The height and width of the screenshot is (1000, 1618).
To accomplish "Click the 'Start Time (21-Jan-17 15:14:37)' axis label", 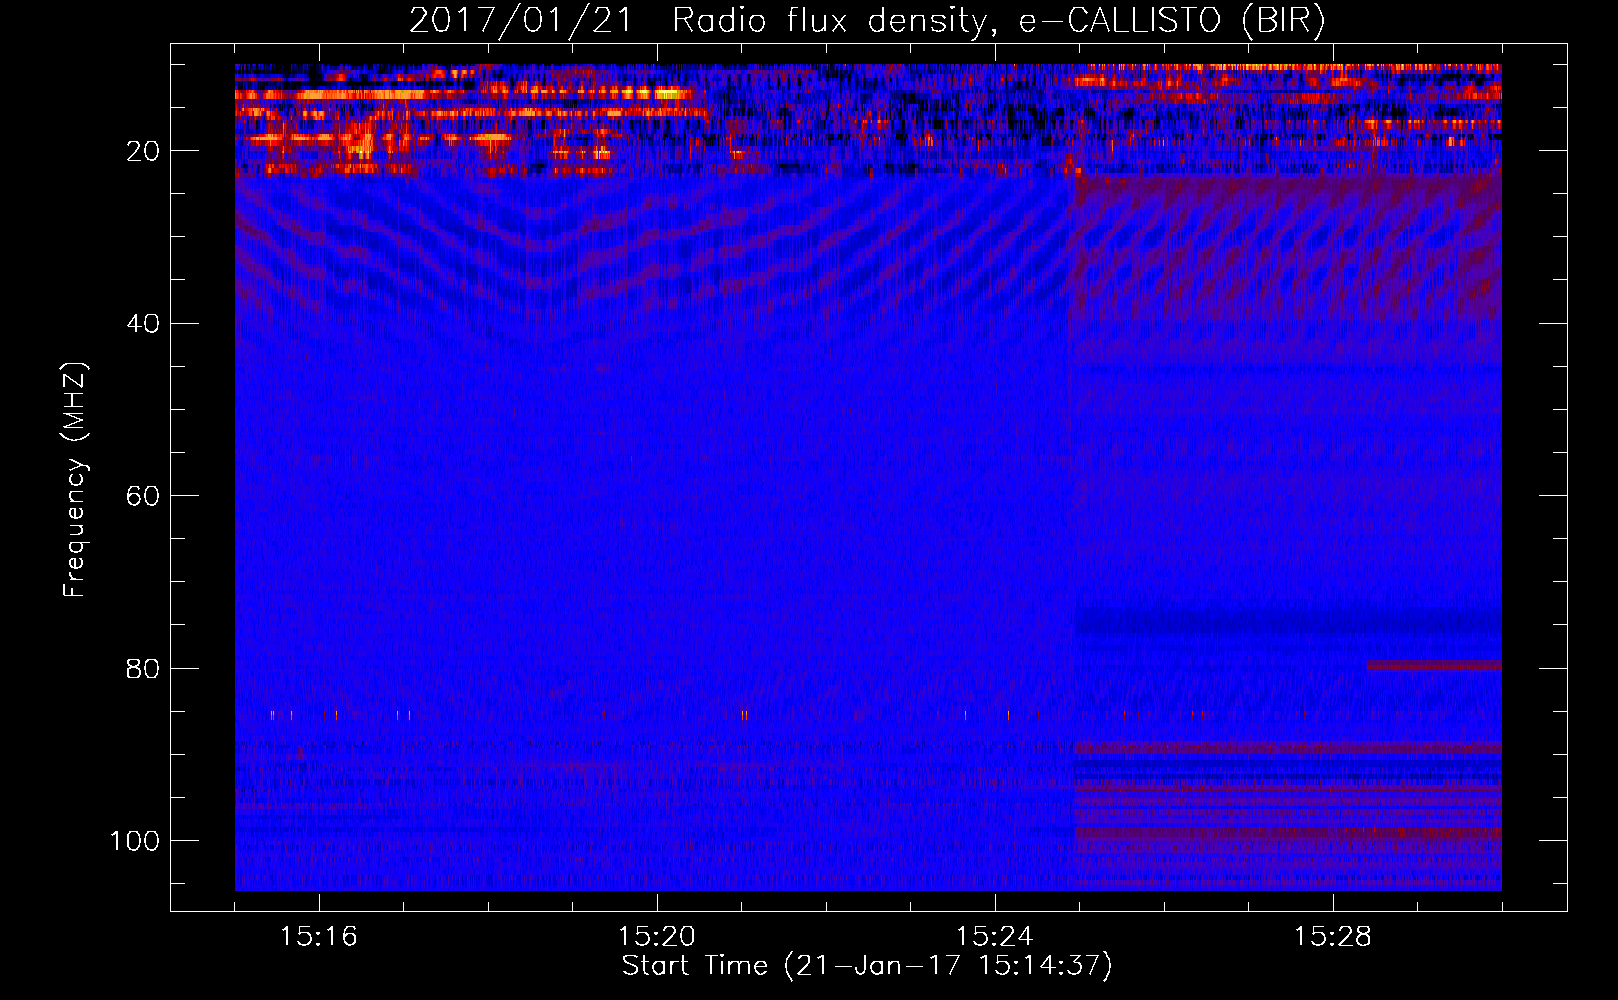I will click(867, 966).
